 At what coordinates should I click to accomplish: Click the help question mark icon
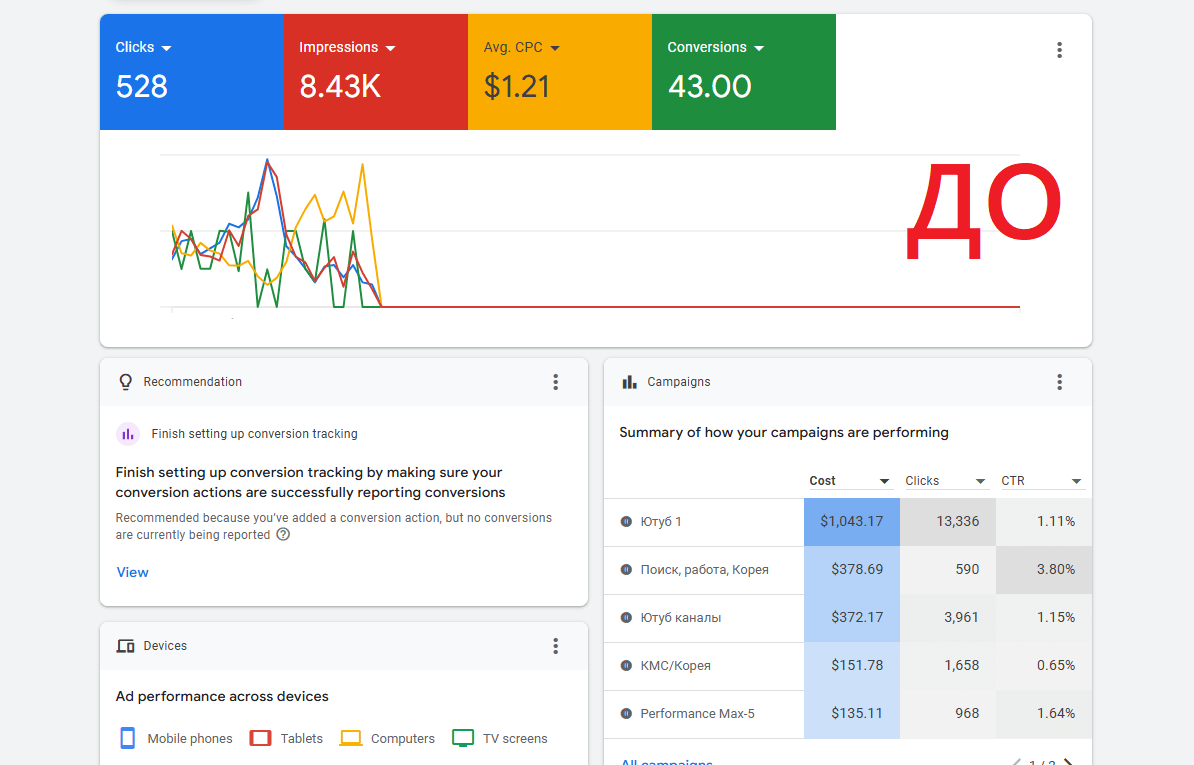point(283,534)
